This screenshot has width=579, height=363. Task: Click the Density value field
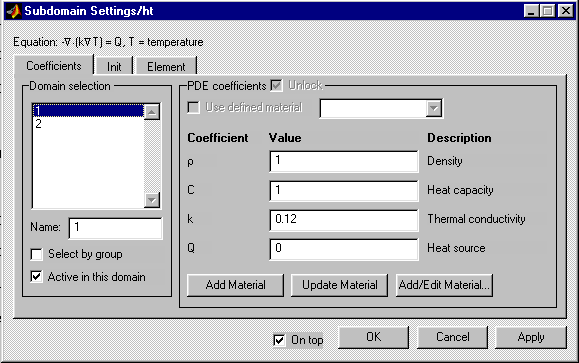[x=344, y=161]
